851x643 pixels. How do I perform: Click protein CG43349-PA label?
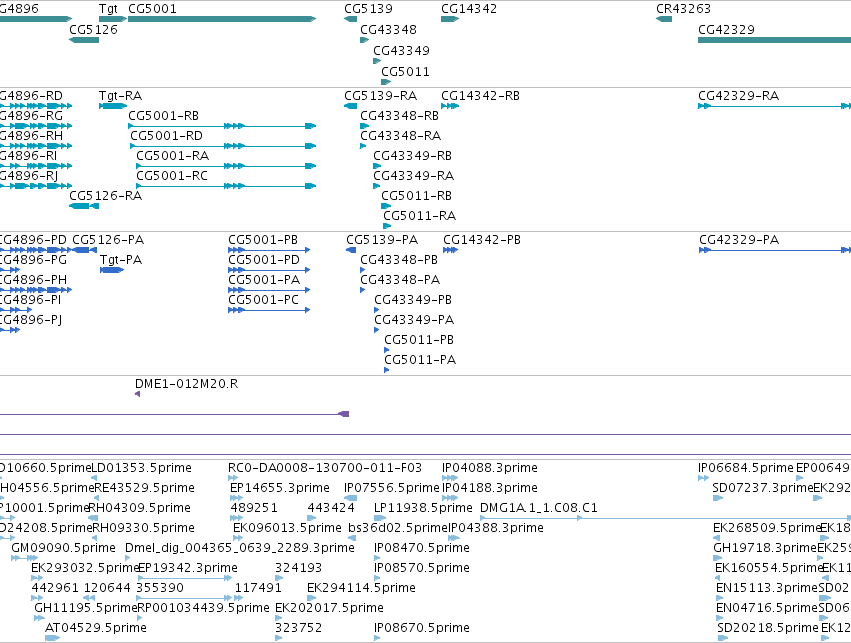tap(414, 320)
